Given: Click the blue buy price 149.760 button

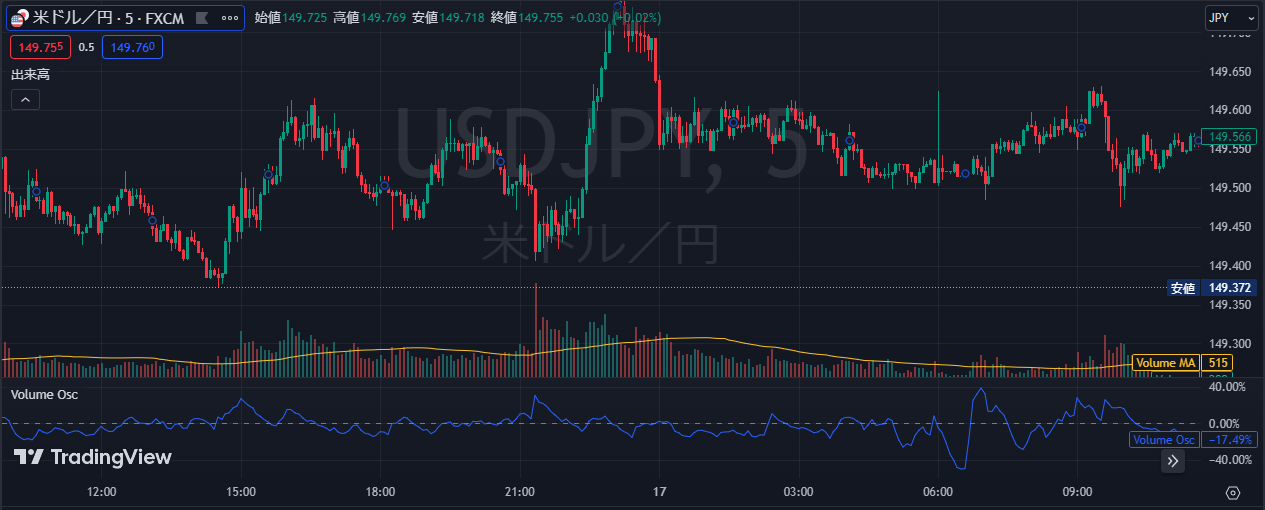Looking at the screenshot, I should 132,47.
